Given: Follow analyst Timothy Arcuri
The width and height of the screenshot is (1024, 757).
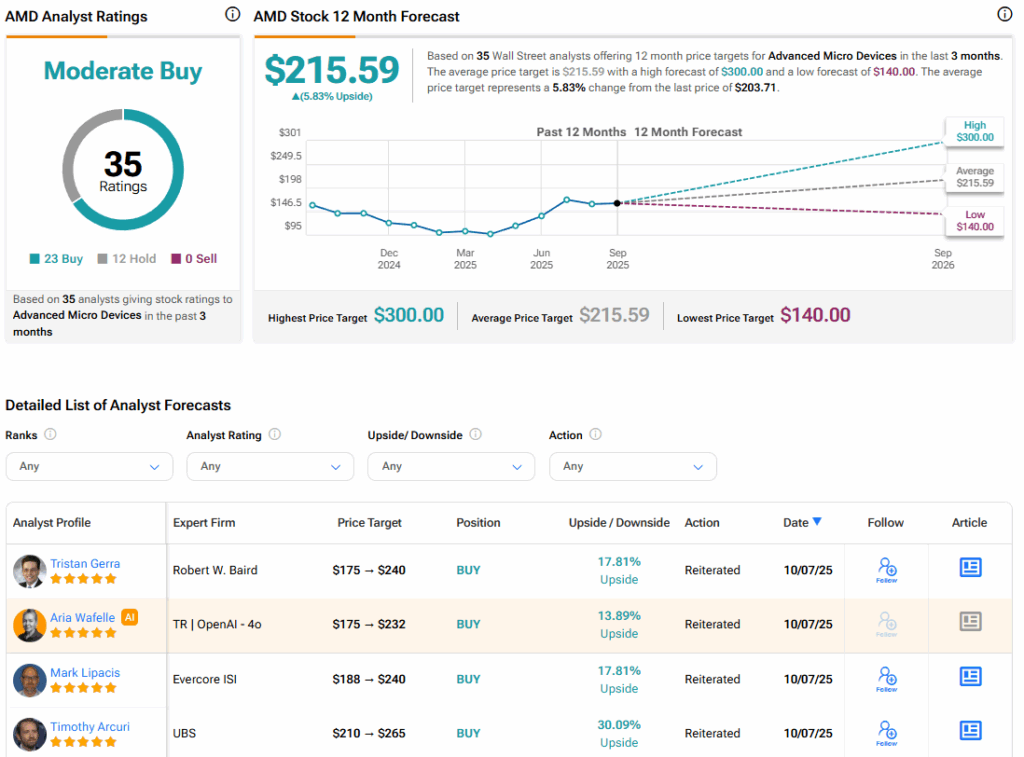Looking at the screenshot, I should click(x=886, y=732).
